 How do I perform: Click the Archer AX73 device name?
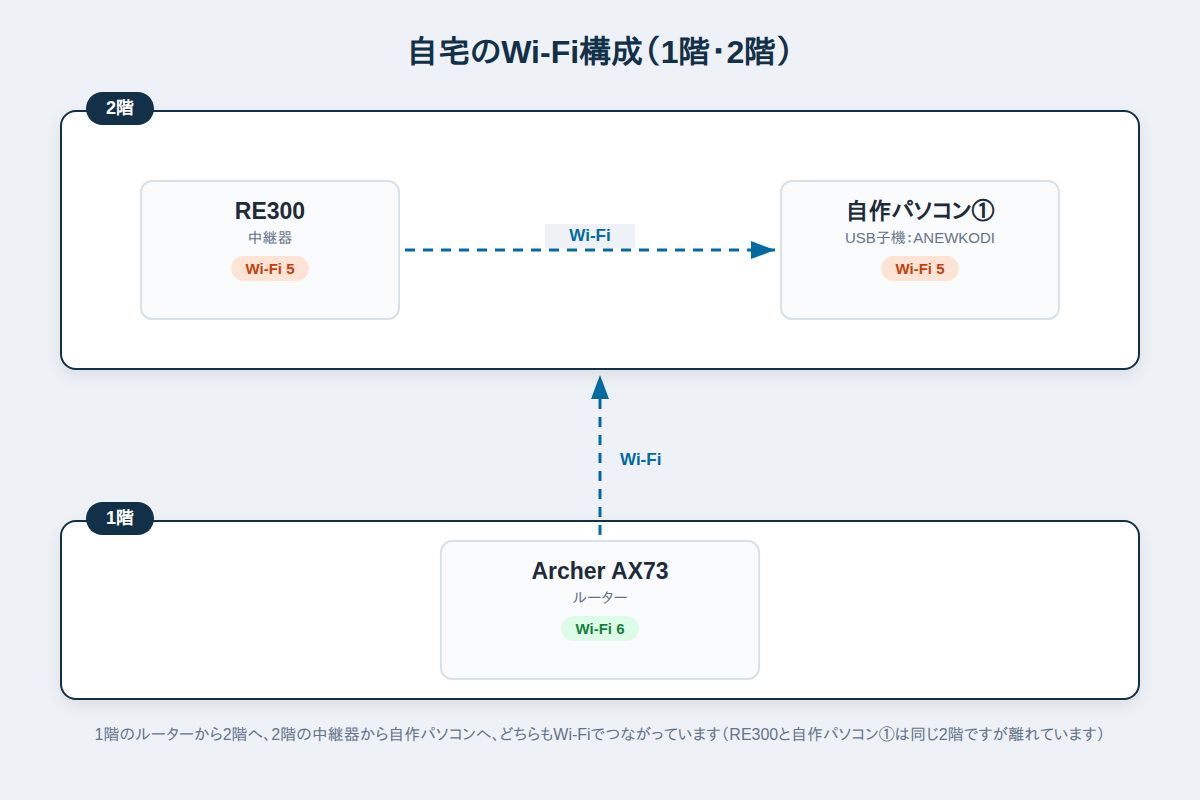600,571
